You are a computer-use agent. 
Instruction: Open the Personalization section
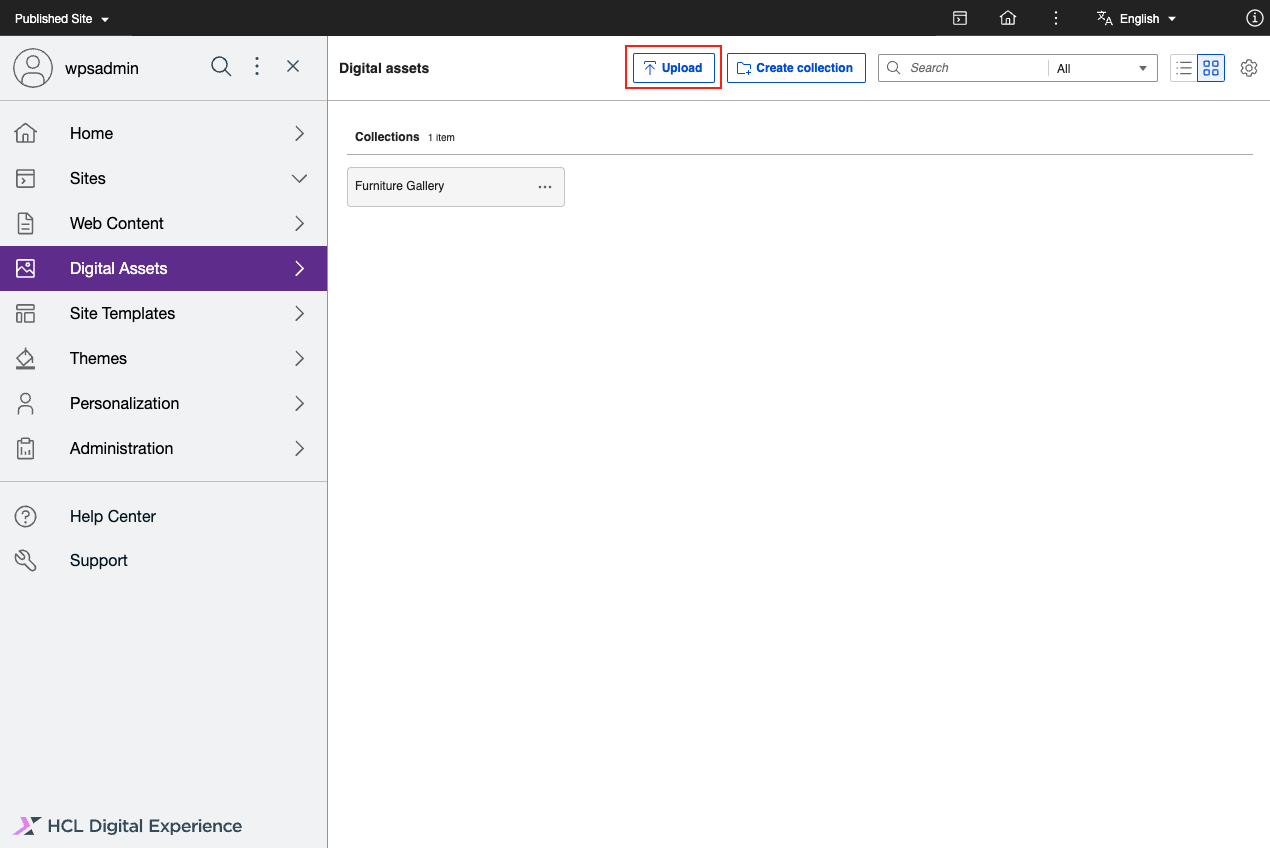[124, 403]
